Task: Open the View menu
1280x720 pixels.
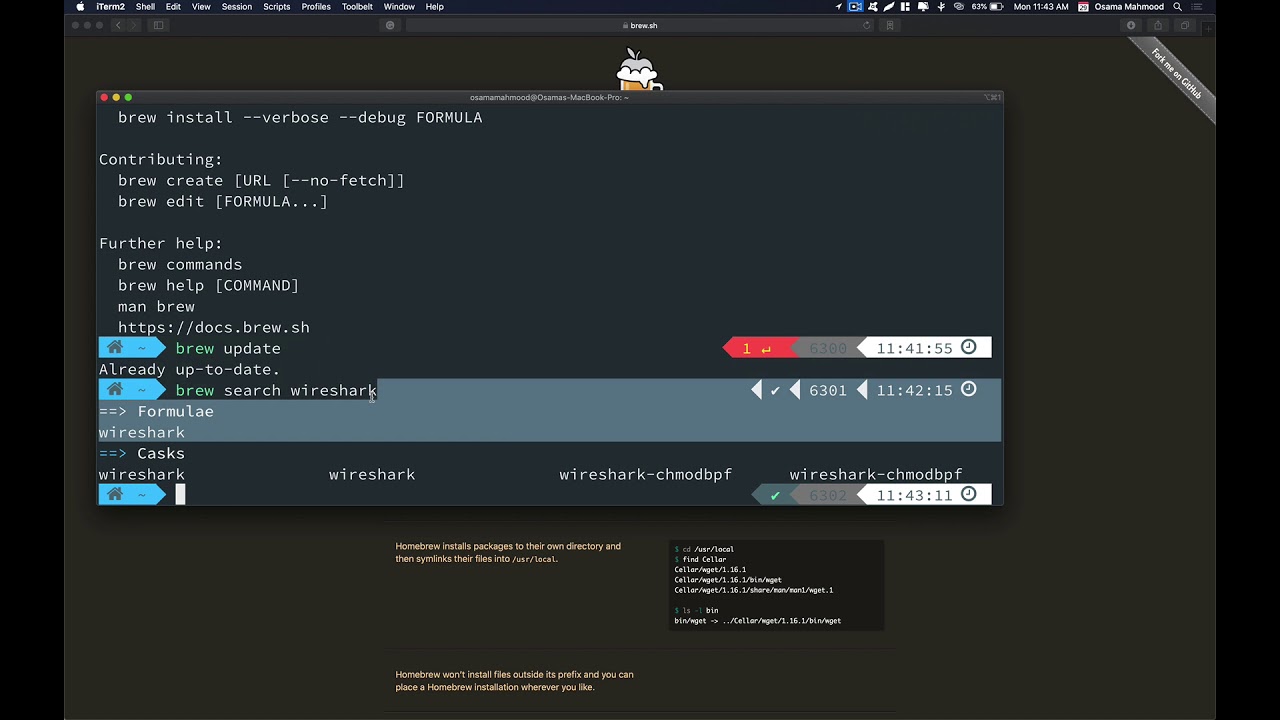Action: [201, 7]
